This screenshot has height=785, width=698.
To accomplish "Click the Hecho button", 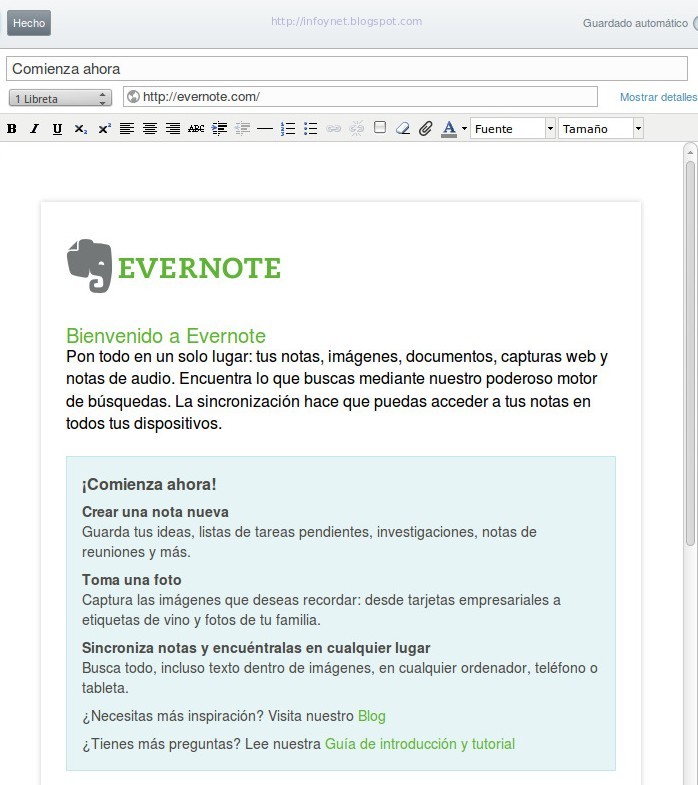I will [x=29, y=23].
